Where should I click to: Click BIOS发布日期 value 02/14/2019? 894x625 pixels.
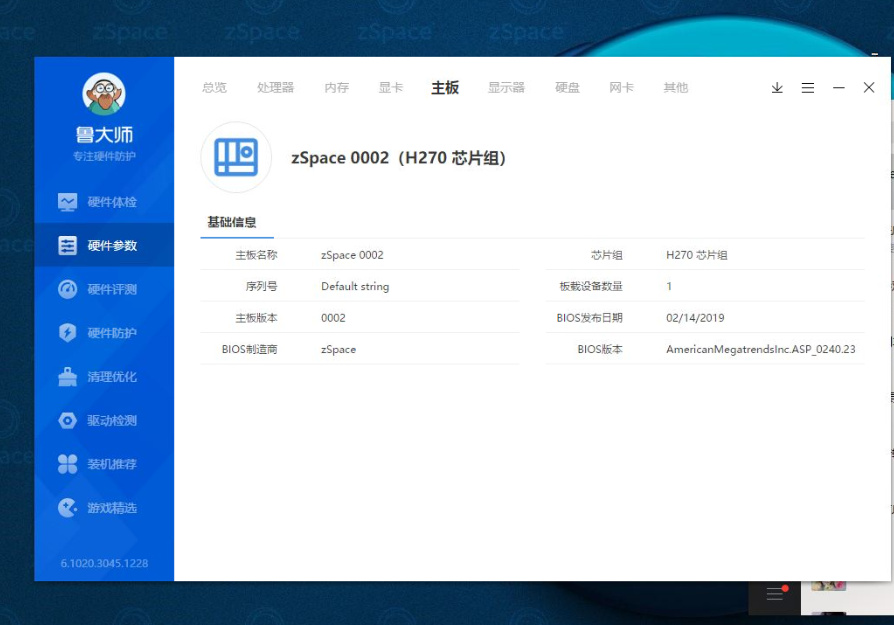tap(695, 318)
